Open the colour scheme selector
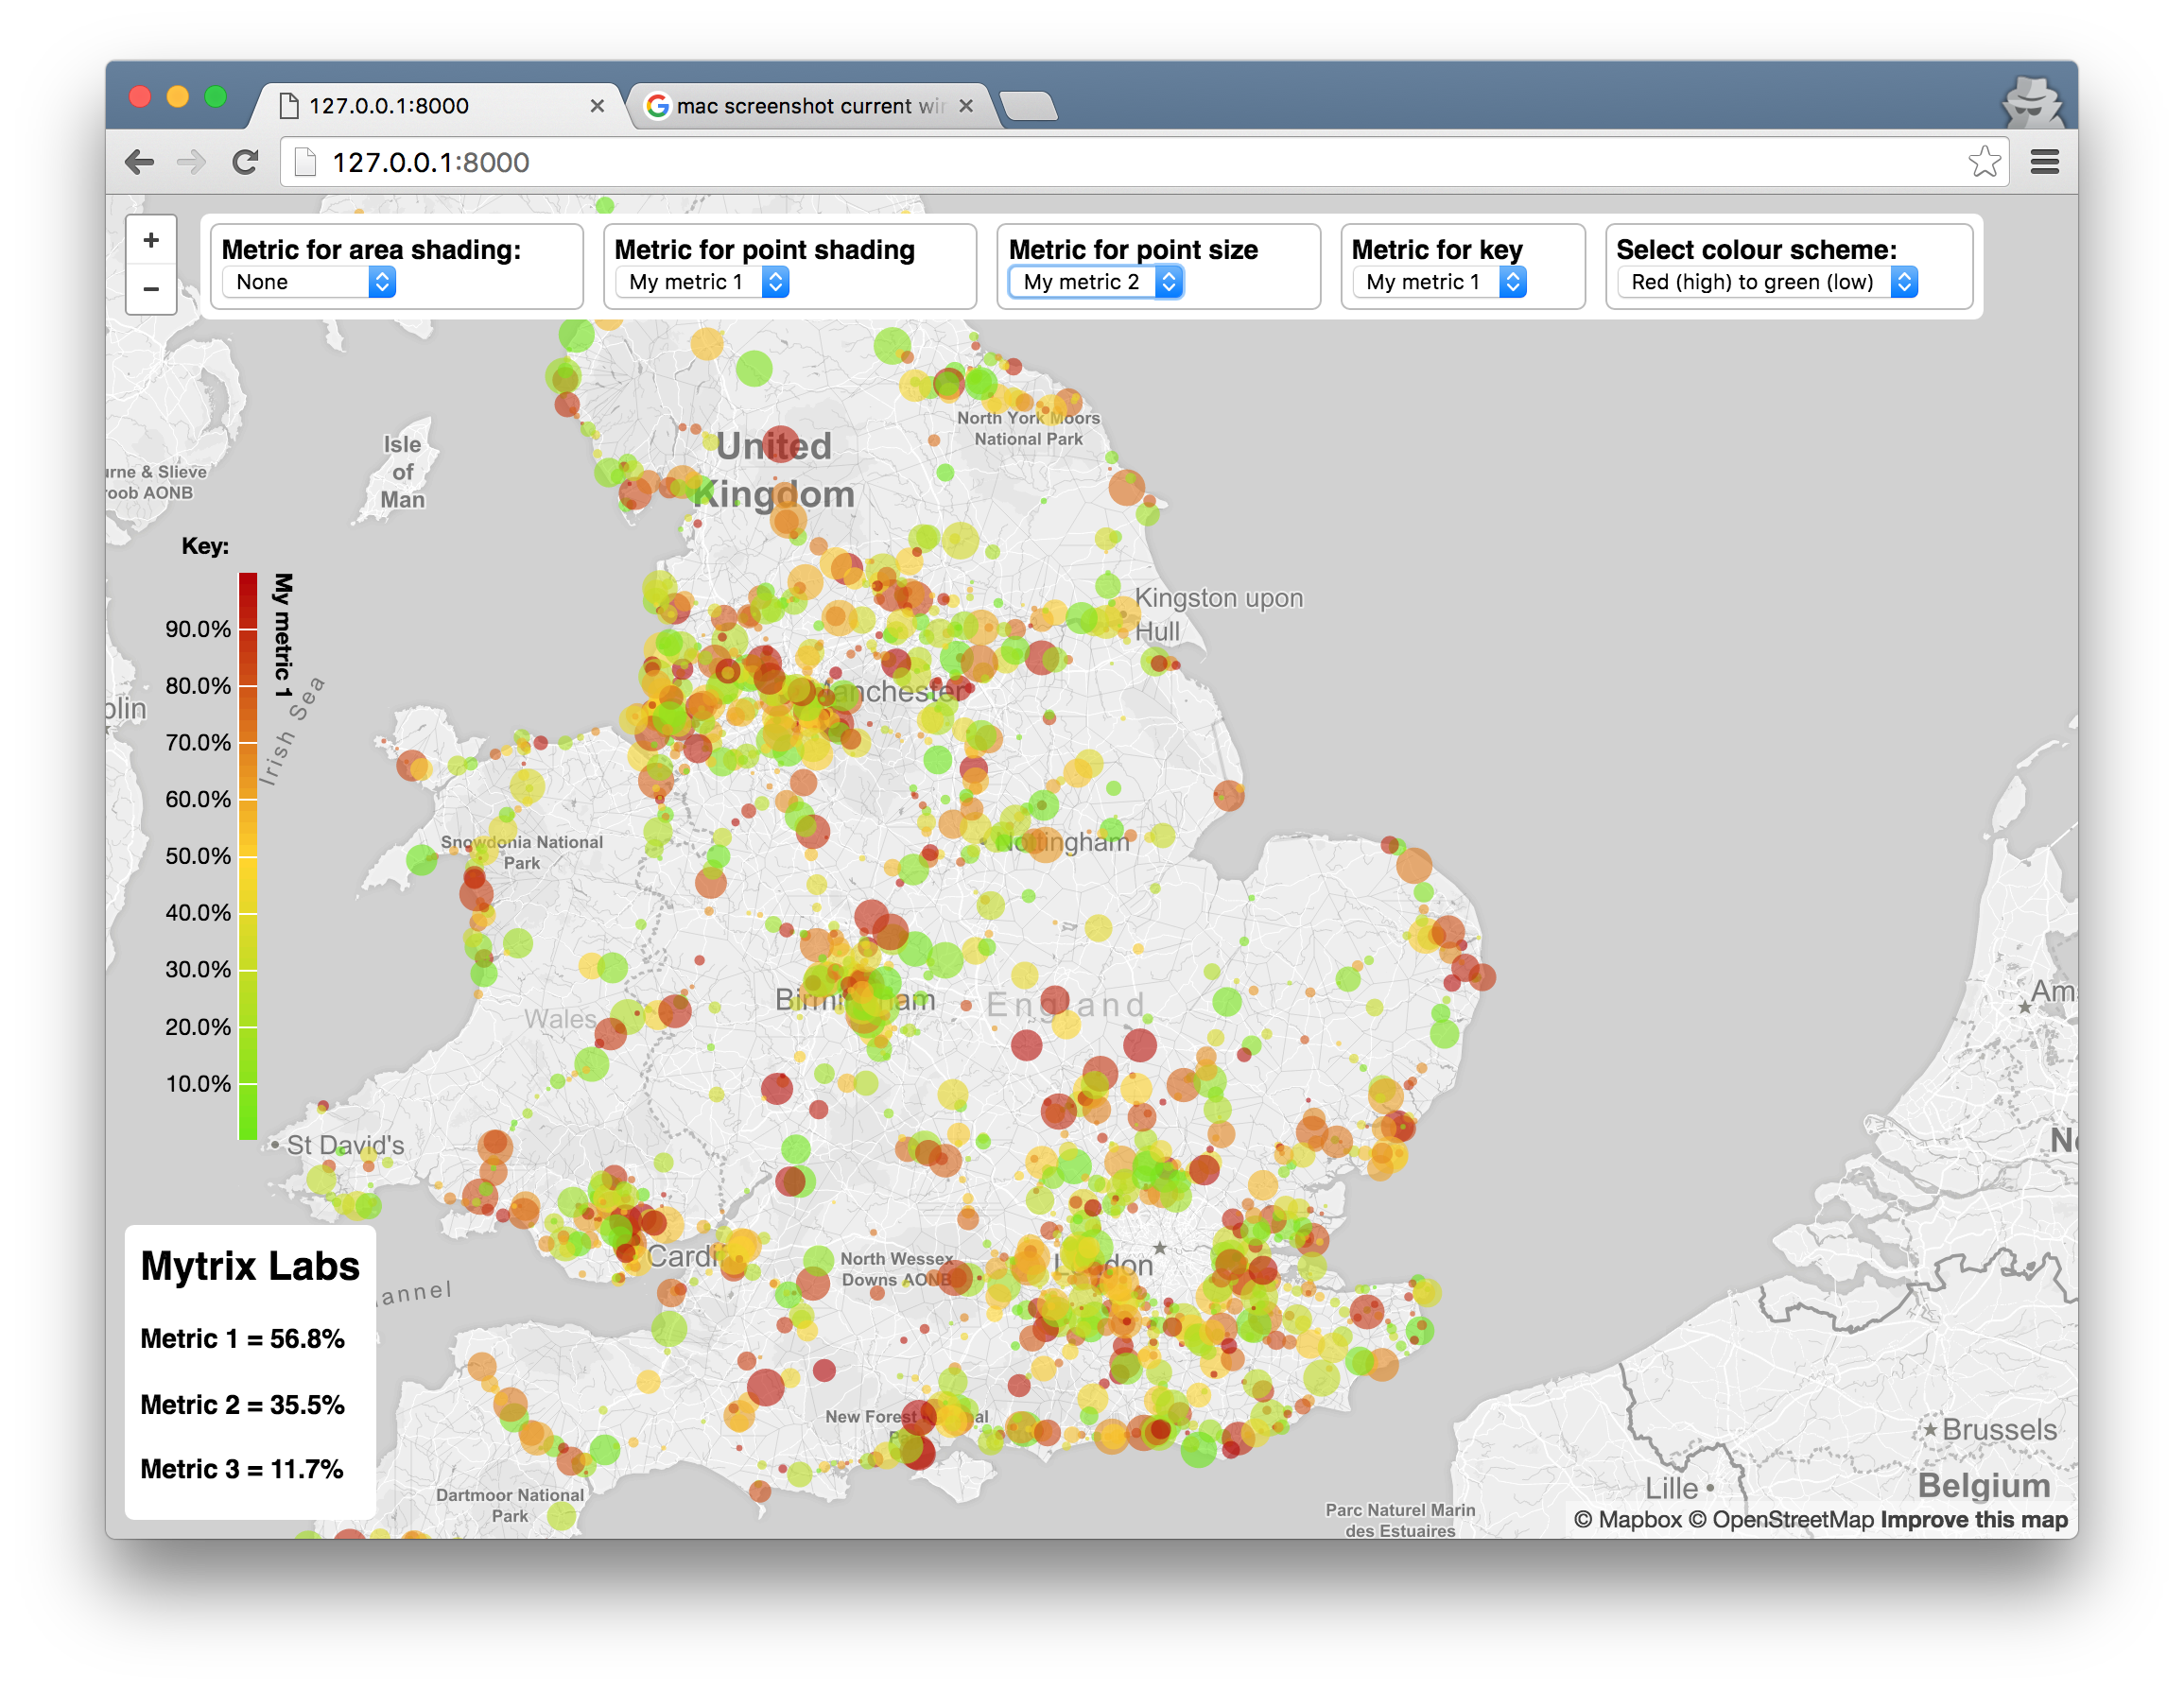2184x1690 pixels. pos(1768,282)
